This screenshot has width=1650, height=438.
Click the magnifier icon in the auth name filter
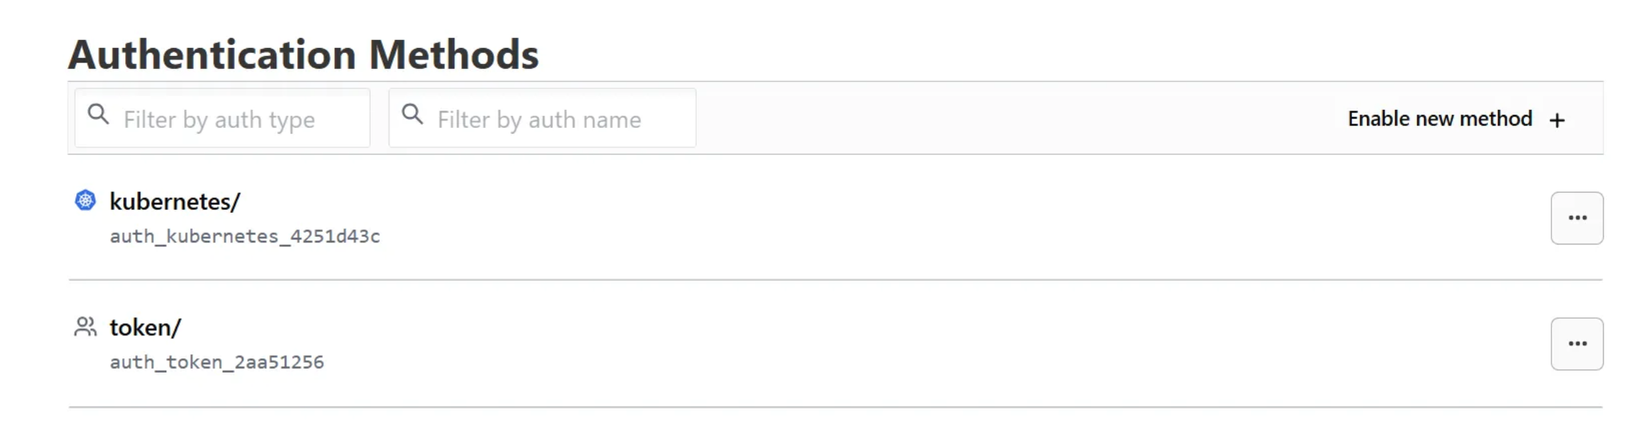click(412, 115)
